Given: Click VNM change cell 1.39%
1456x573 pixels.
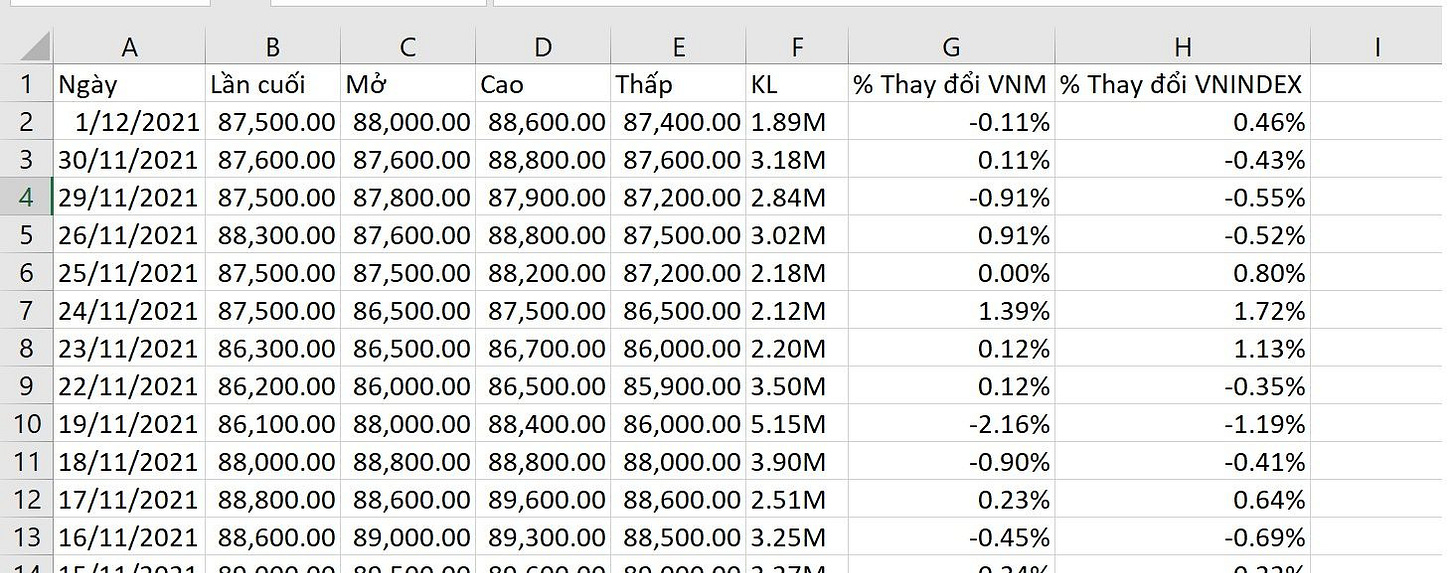Looking at the screenshot, I should click(x=951, y=311).
